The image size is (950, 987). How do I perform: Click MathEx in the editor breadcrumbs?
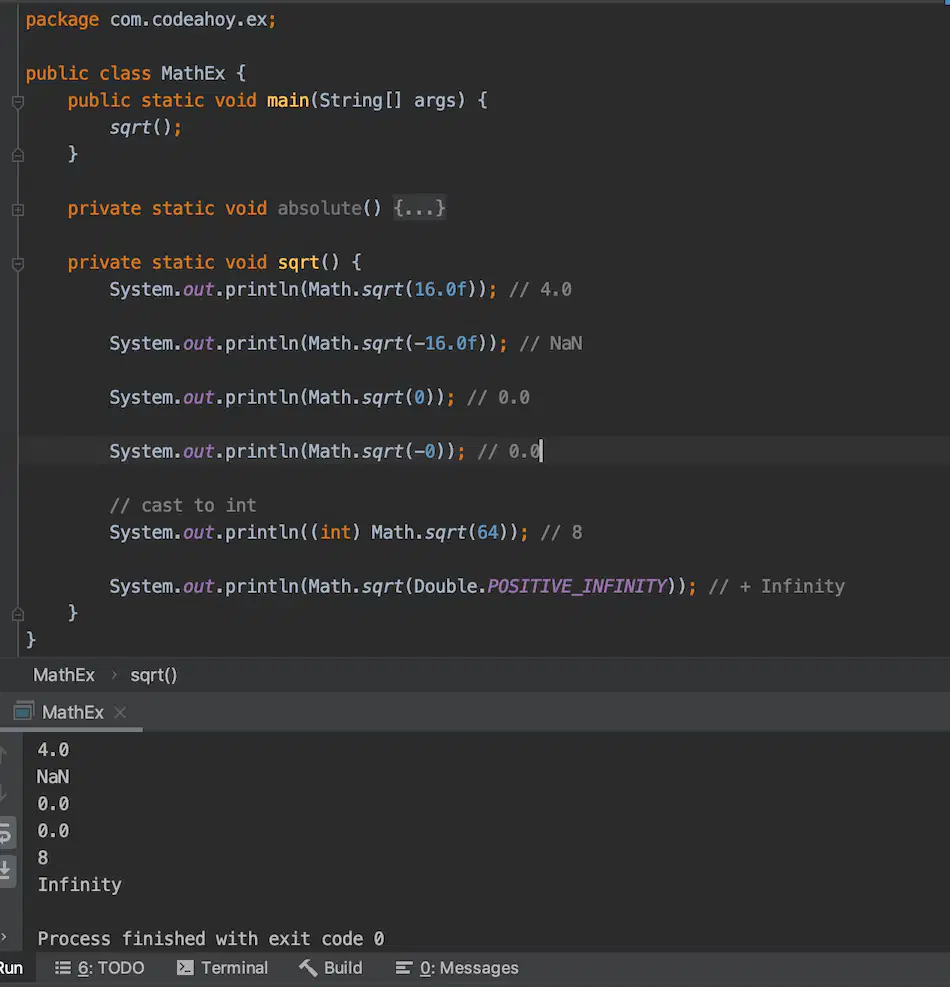pos(64,675)
